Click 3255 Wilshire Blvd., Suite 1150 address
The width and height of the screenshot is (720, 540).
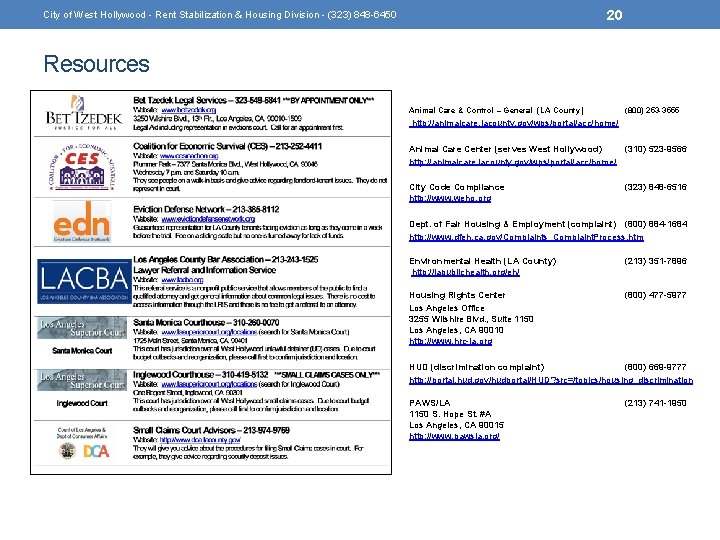[471, 319]
